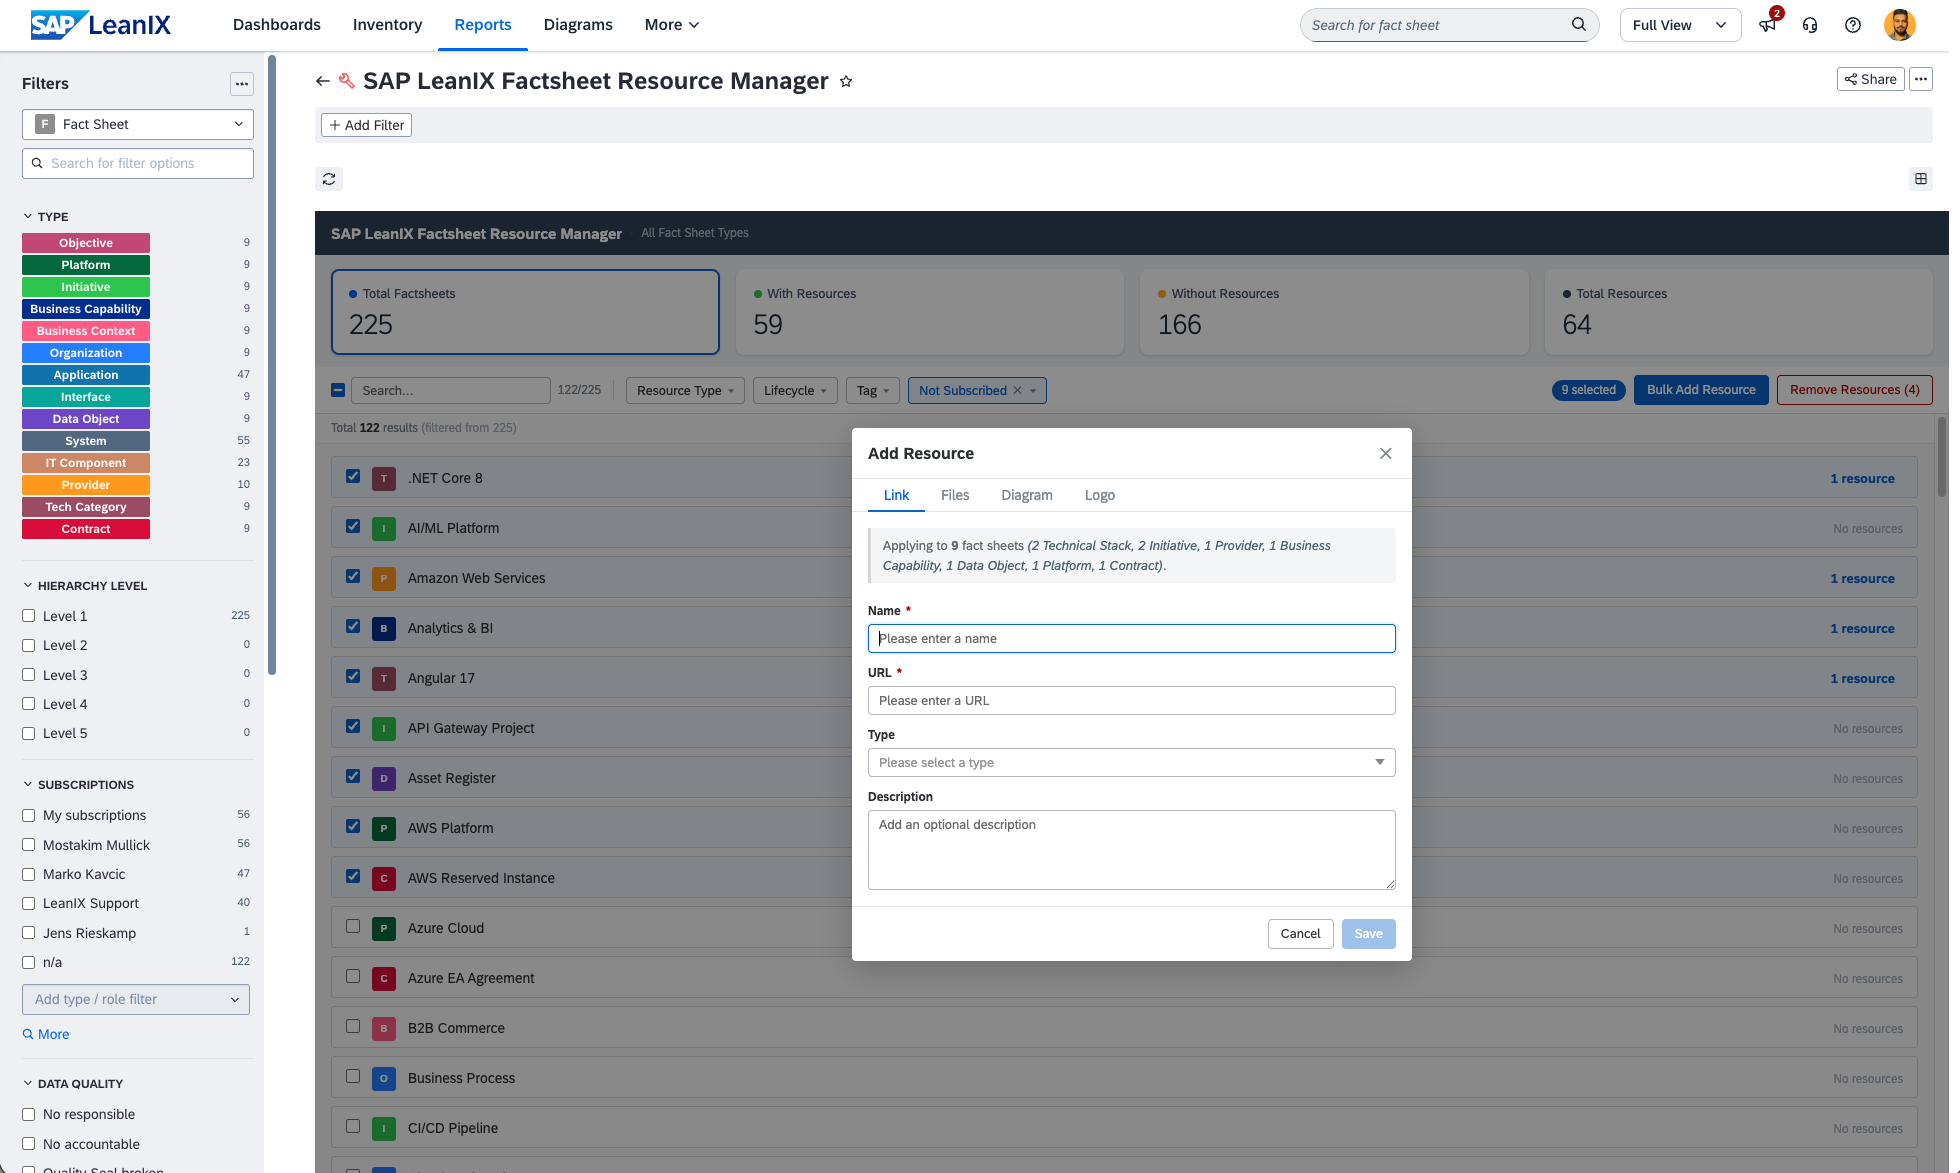This screenshot has width=1960, height=1173.
Task: Open the Tag dropdown
Action: (873, 390)
